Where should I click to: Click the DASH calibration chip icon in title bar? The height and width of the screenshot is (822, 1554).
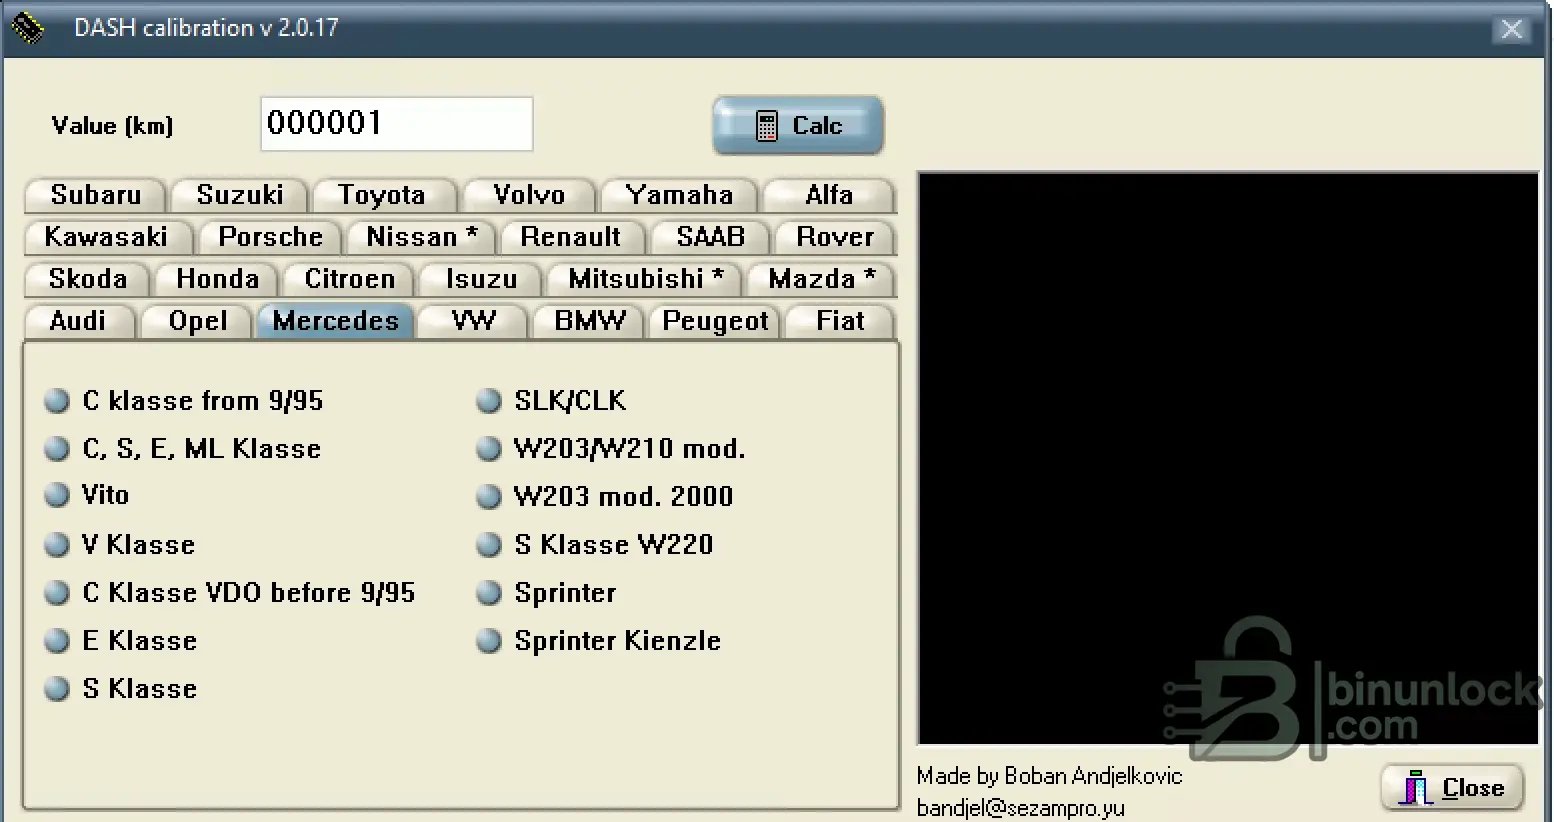pyautogui.click(x=27, y=28)
